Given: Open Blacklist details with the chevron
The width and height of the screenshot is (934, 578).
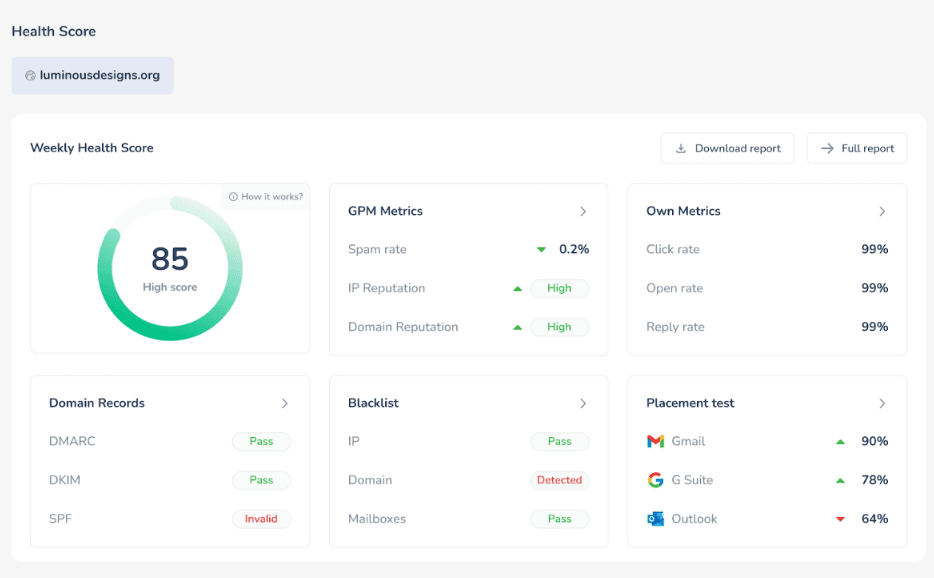Looking at the screenshot, I should point(583,403).
